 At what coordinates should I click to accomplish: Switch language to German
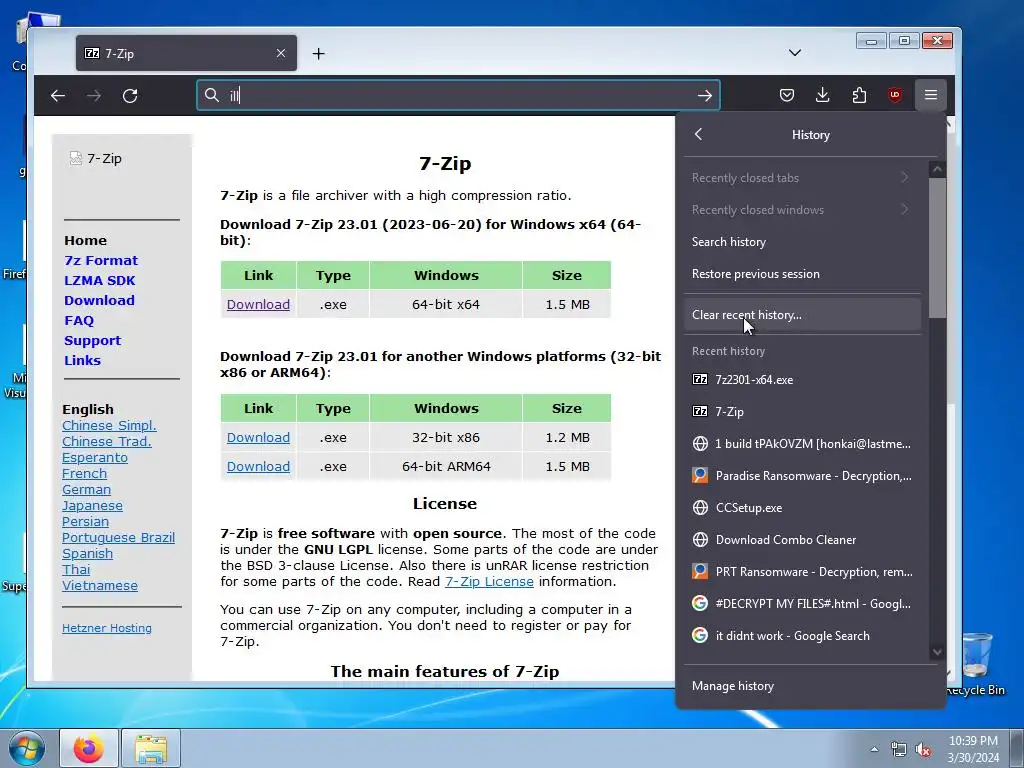click(86, 490)
